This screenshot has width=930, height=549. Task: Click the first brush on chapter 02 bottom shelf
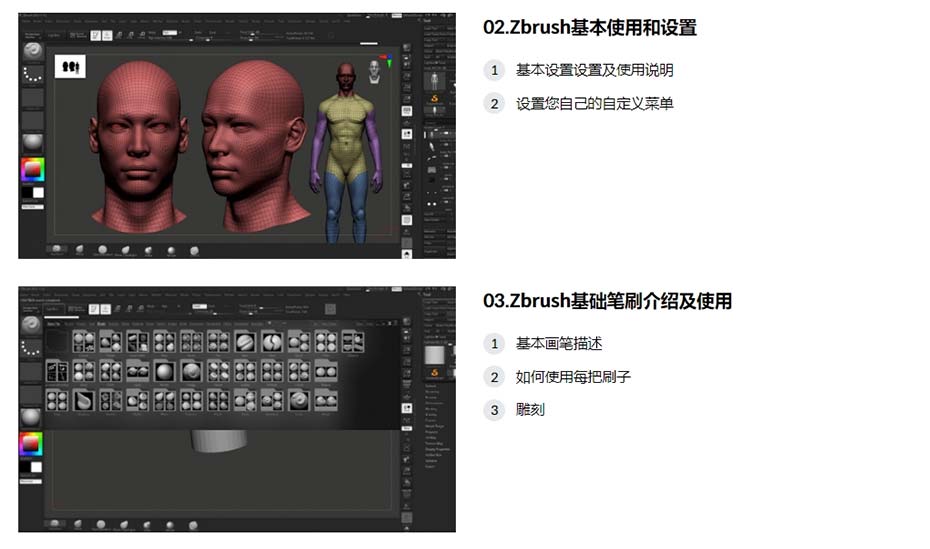pos(57,249)
